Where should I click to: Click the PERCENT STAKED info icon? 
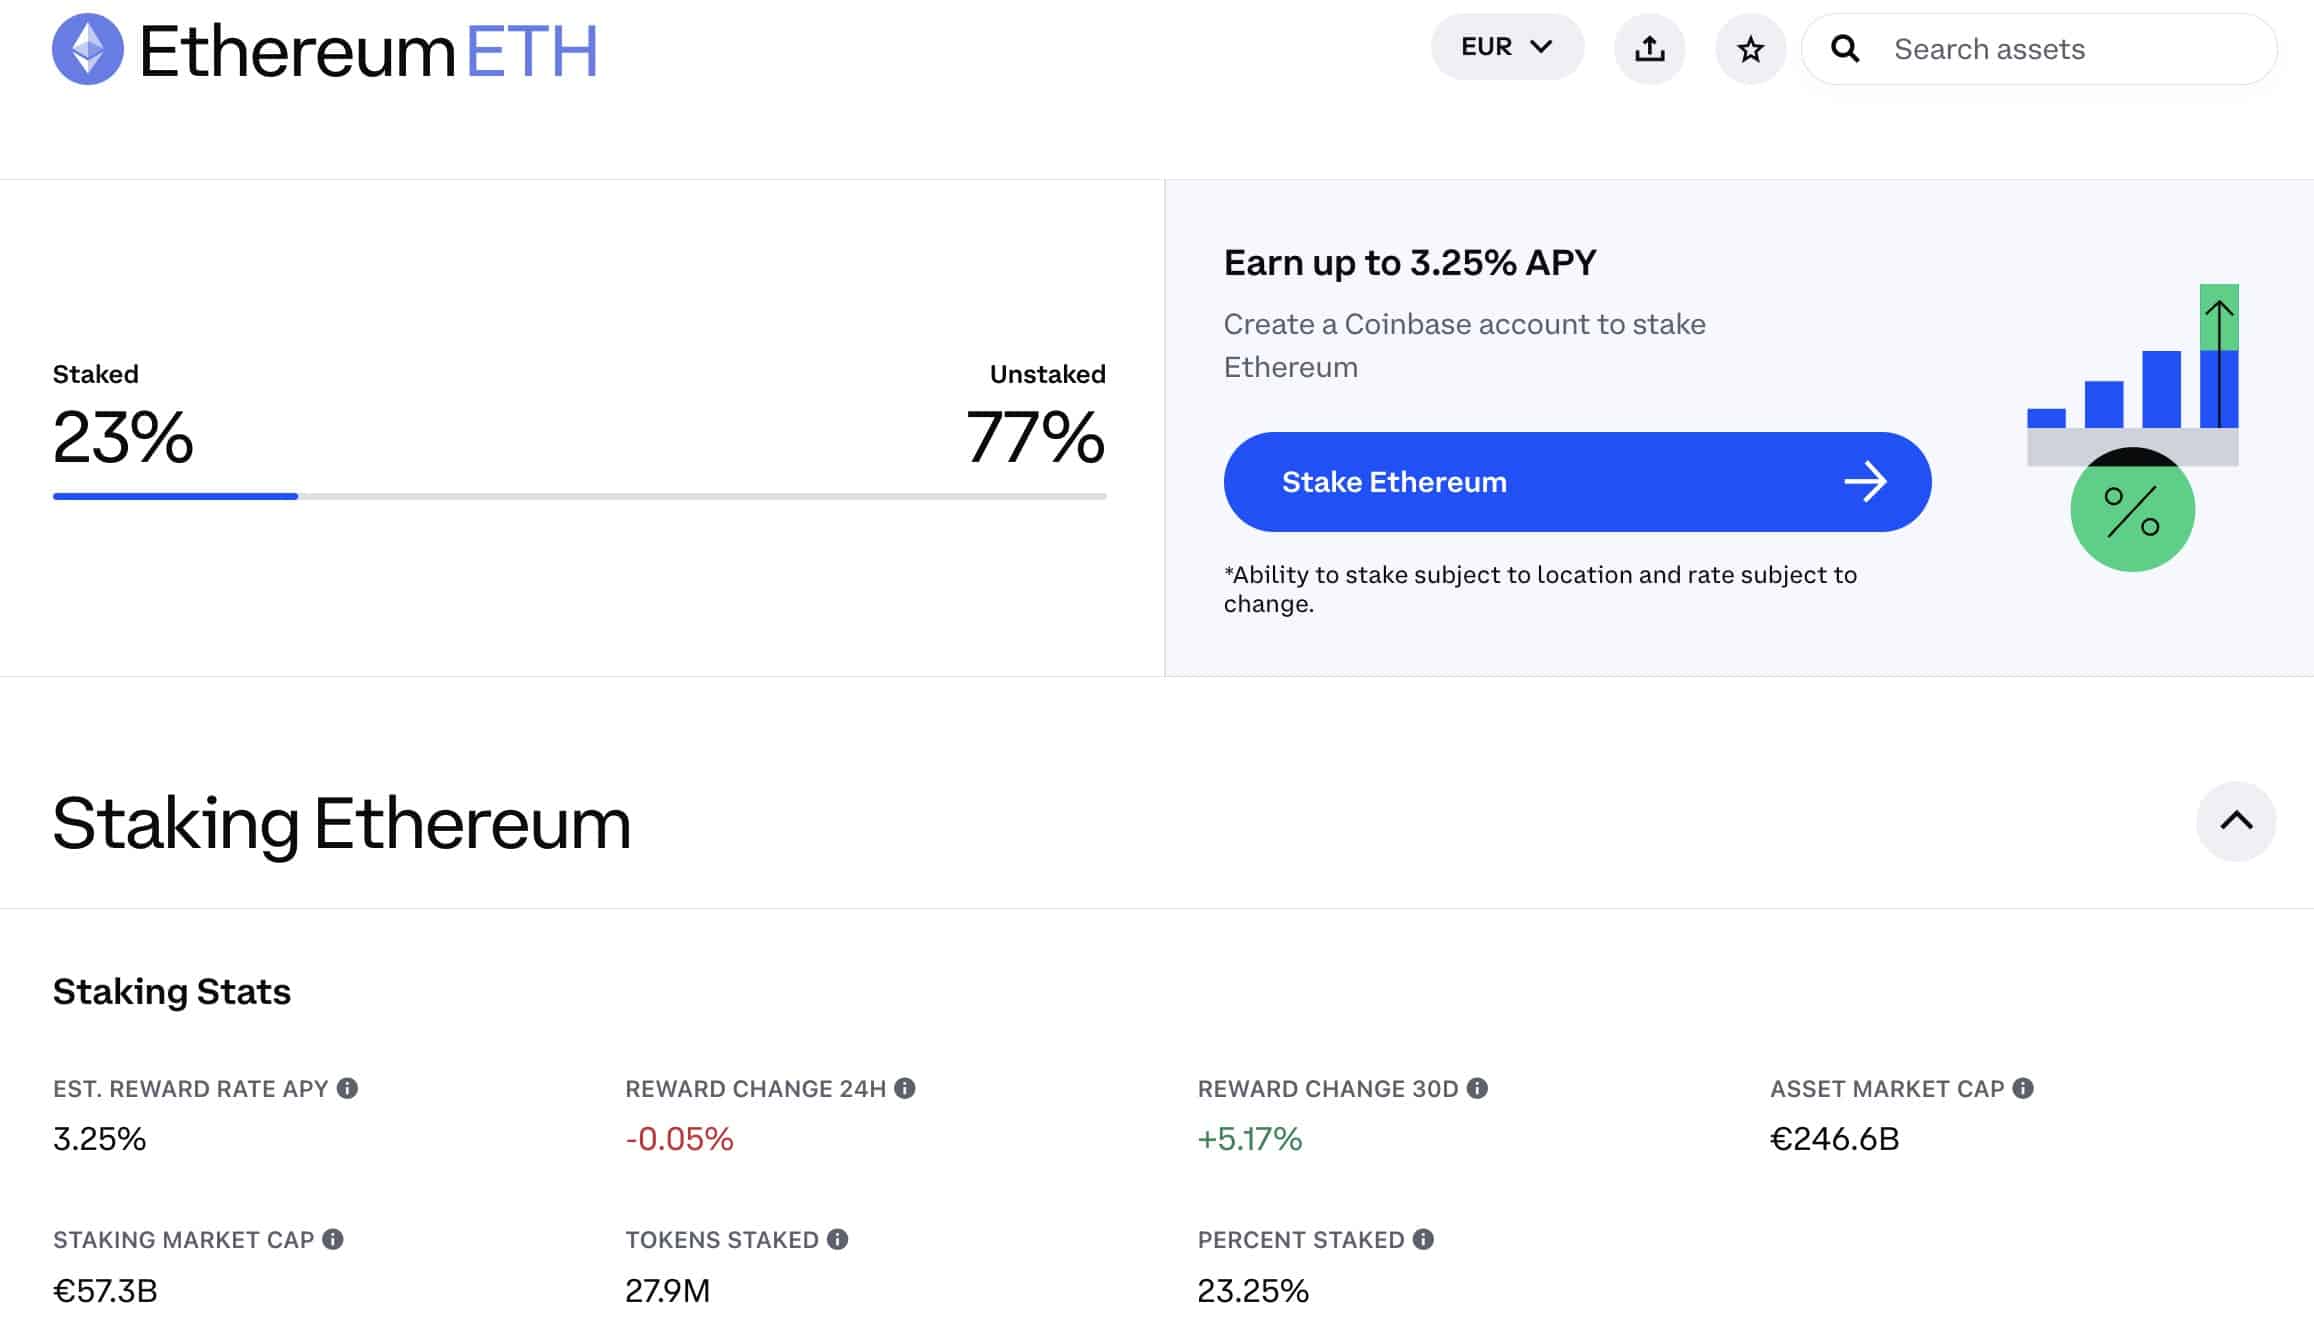coord(1421,1238)
